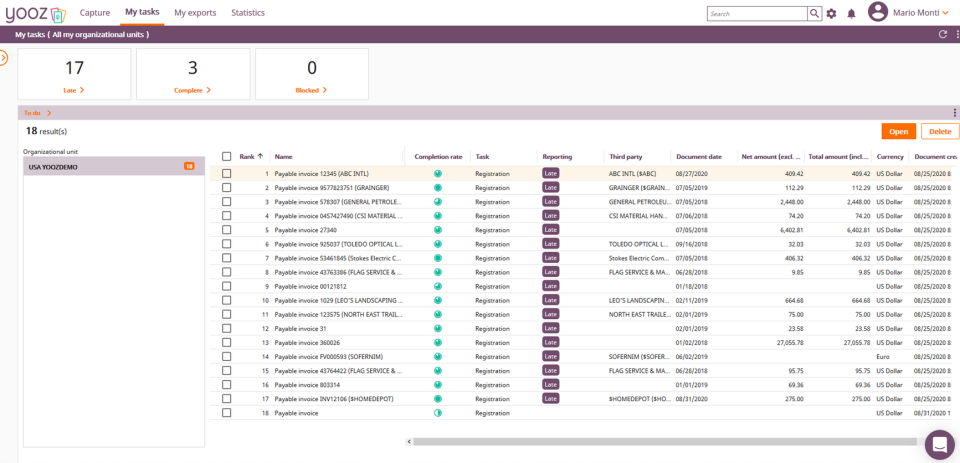Click Payable invoice 31 row name

click(301, 328)
